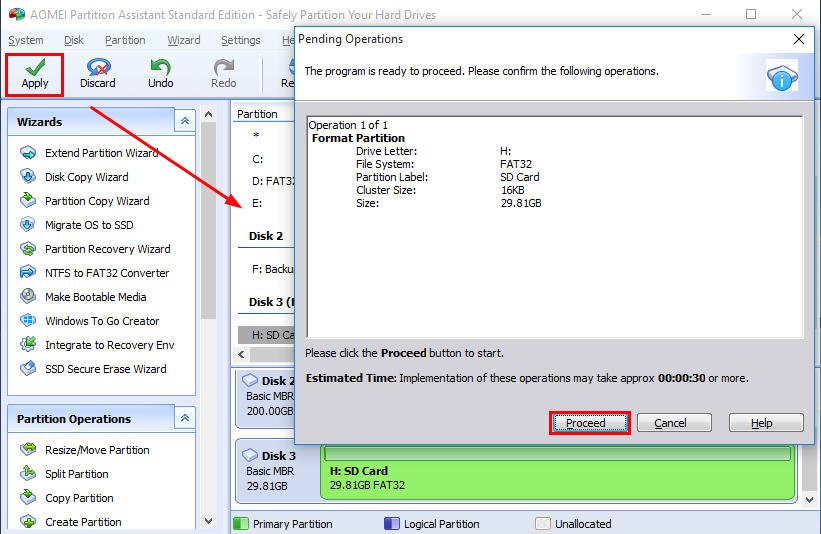Open the Extend Partition Wizard
The height and width of the screenshot is (534, 821).
[102, 153]
